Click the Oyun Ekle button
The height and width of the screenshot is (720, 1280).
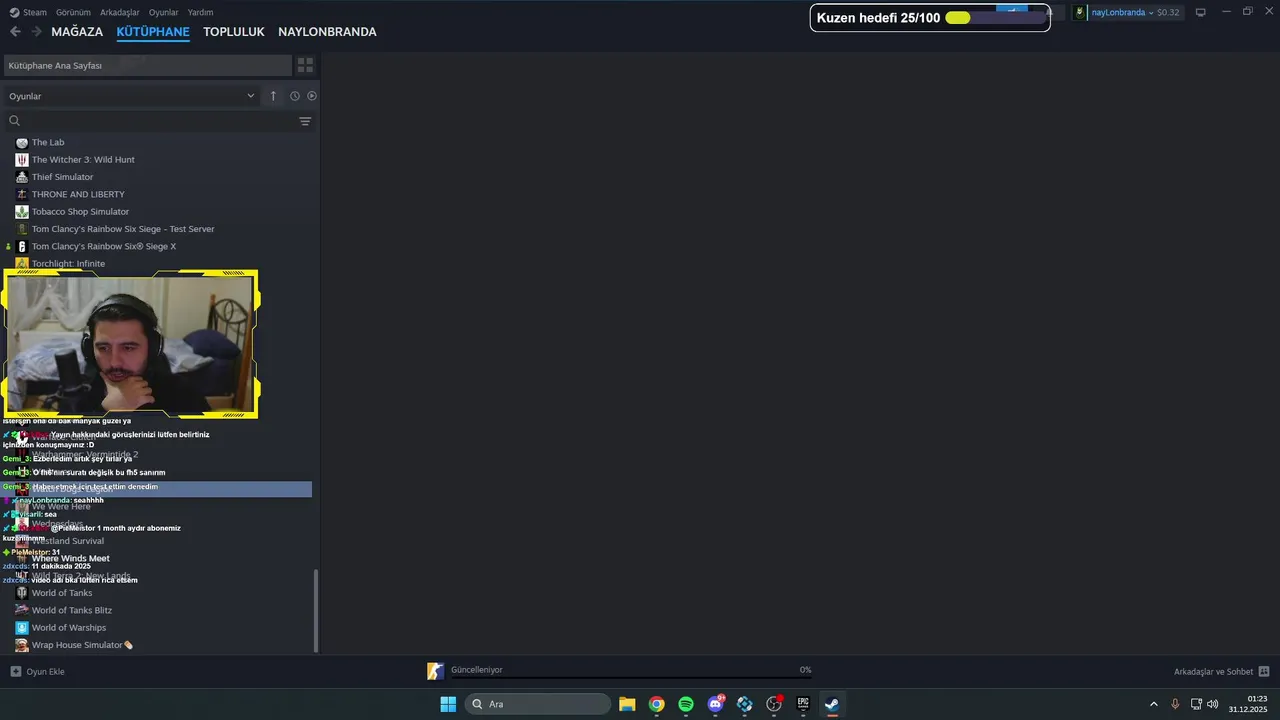click(37, 671)
